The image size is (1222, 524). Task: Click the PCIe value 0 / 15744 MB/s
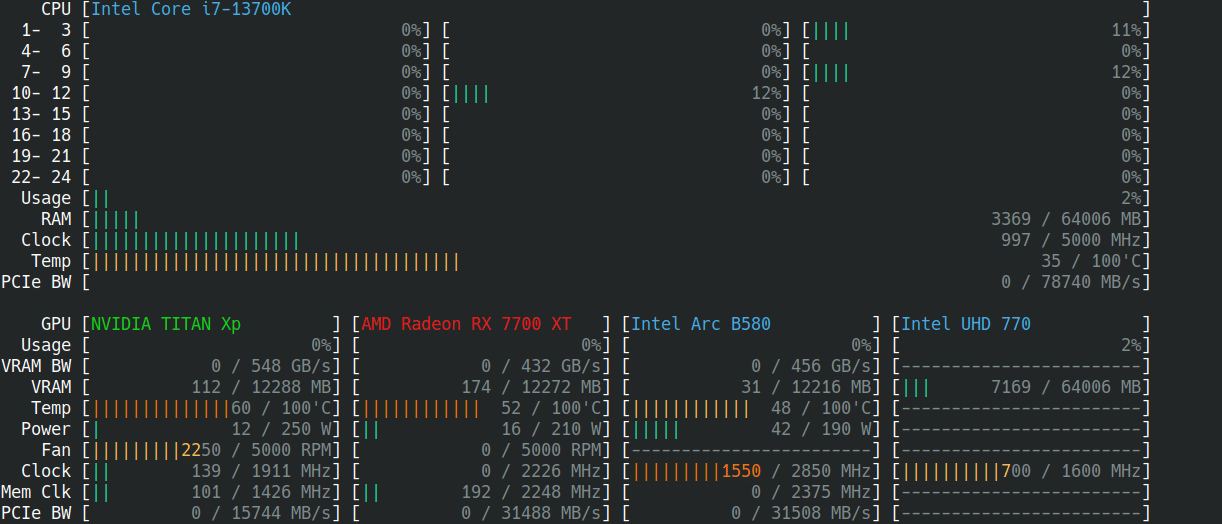click(x=261, y=513)
